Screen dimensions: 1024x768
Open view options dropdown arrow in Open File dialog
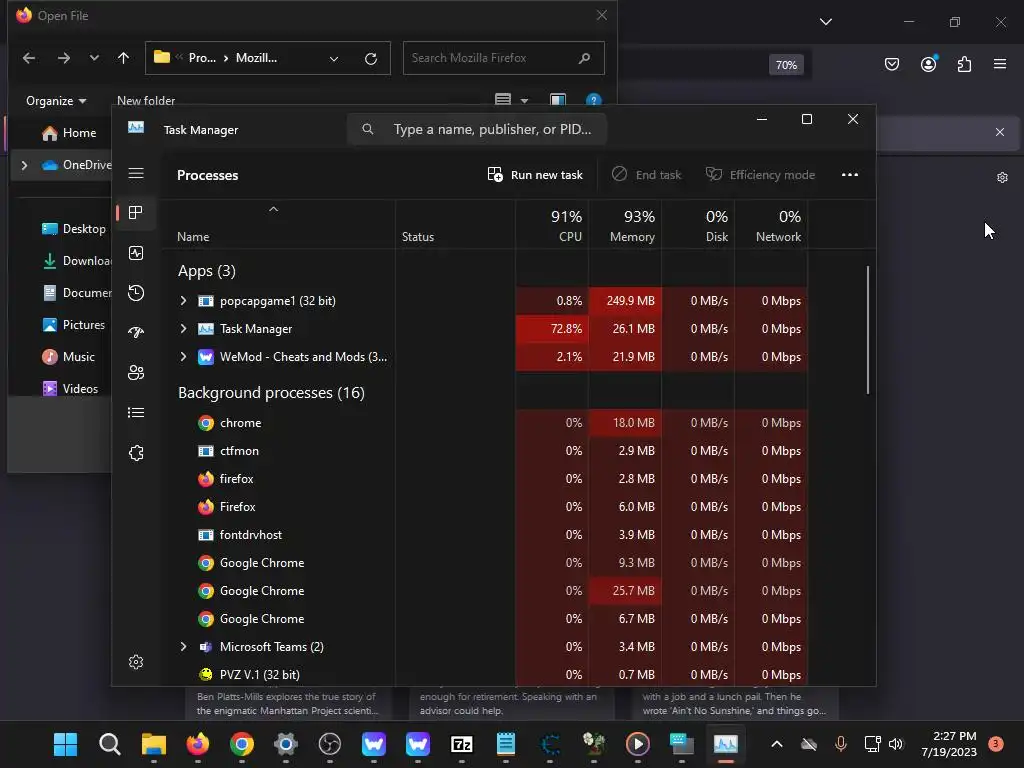pyautogui.click(x=524, y=100)
